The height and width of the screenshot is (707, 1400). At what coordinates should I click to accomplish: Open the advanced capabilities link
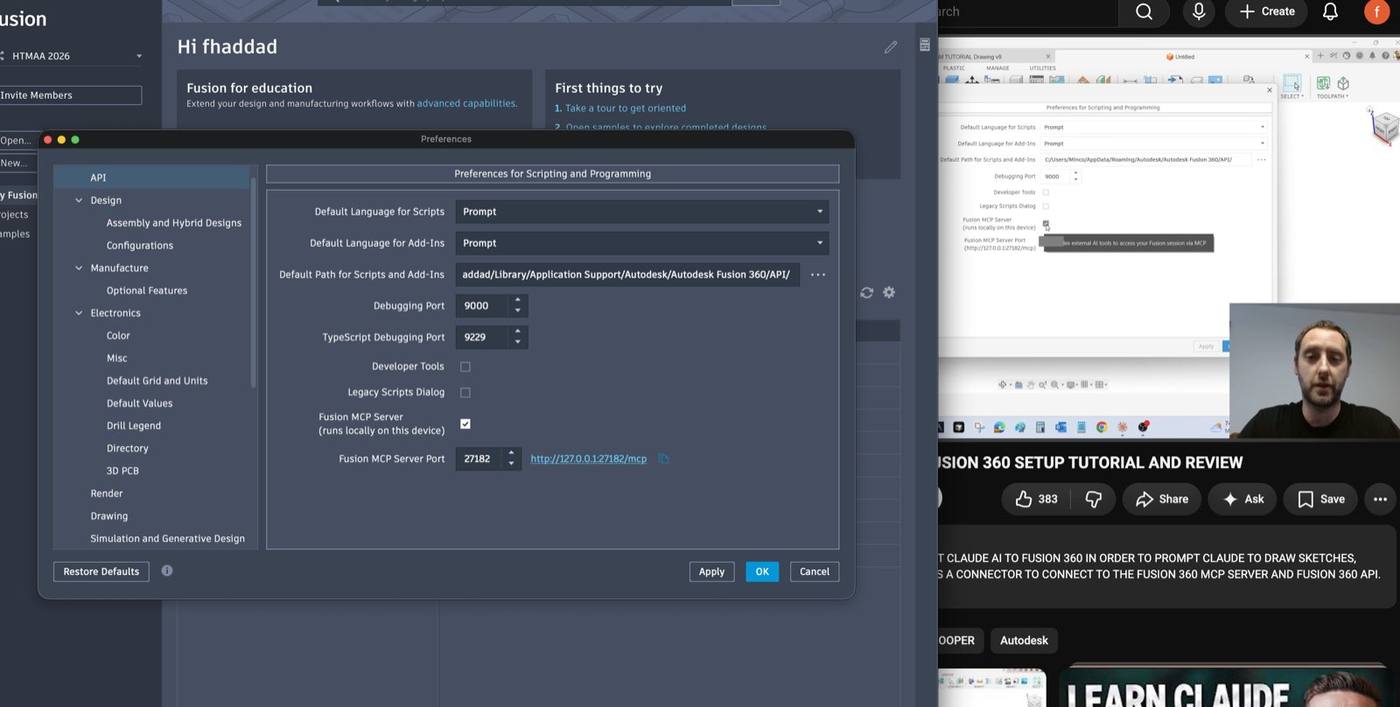click(x=466, y=104)
